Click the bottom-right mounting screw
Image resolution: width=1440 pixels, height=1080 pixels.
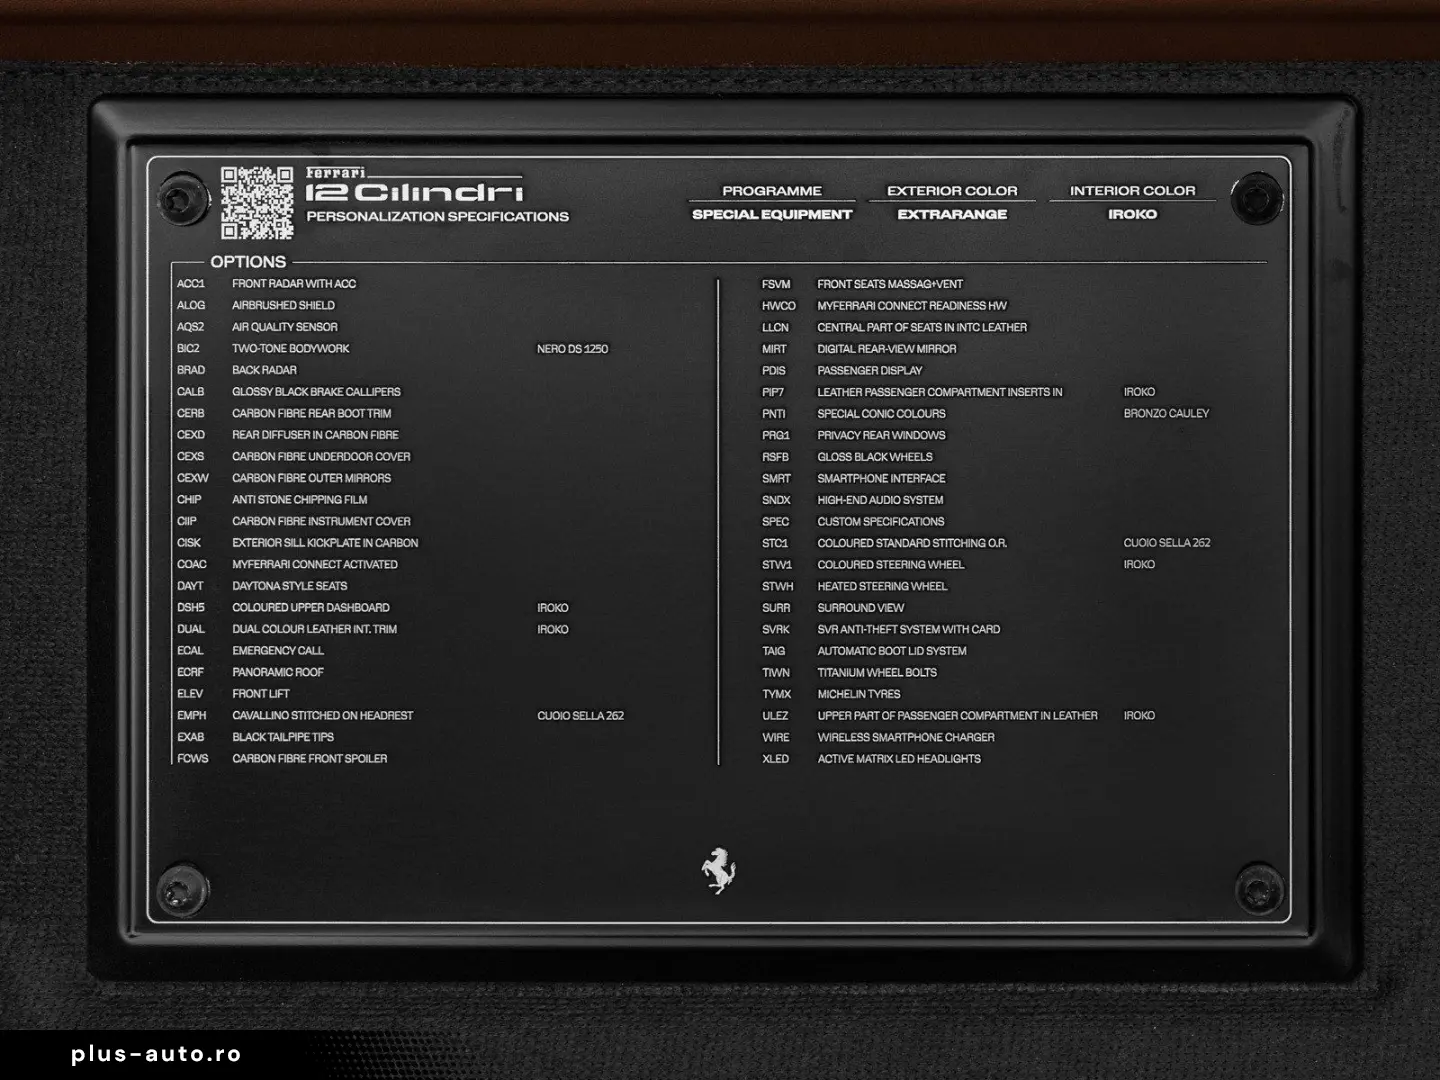(x=1257, y=889)
